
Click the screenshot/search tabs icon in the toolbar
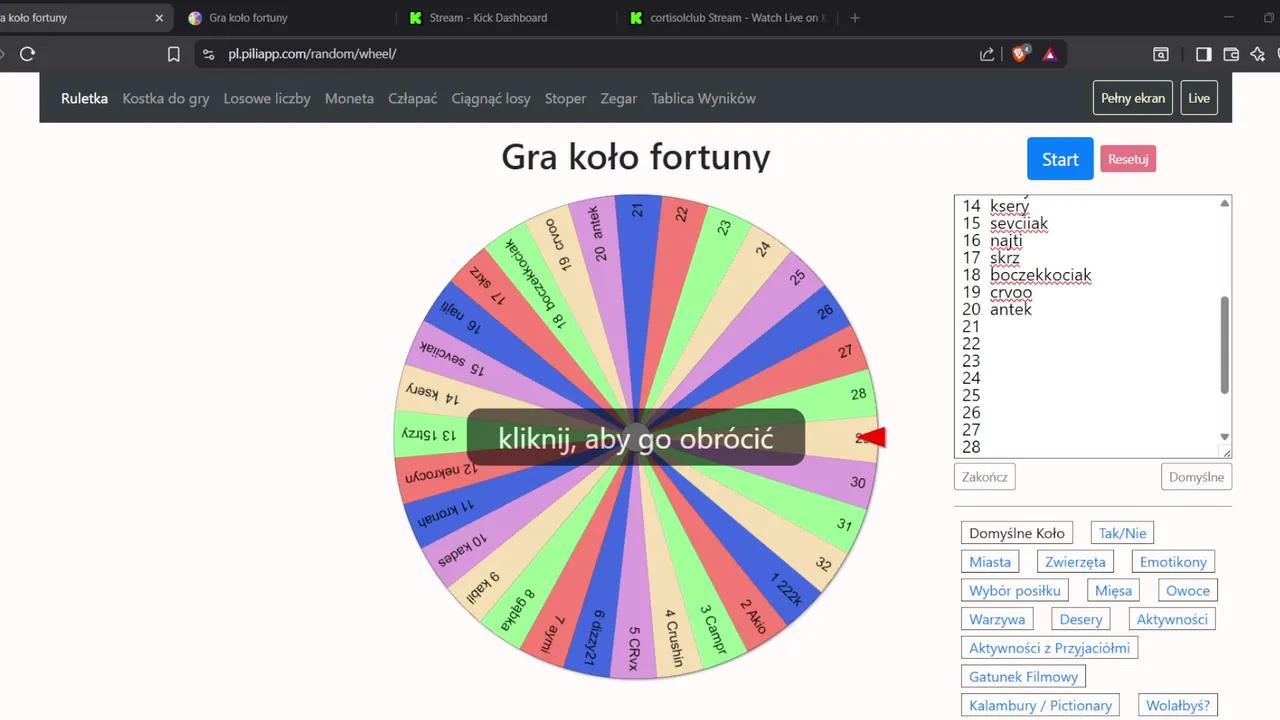(x=1161, y=54)
